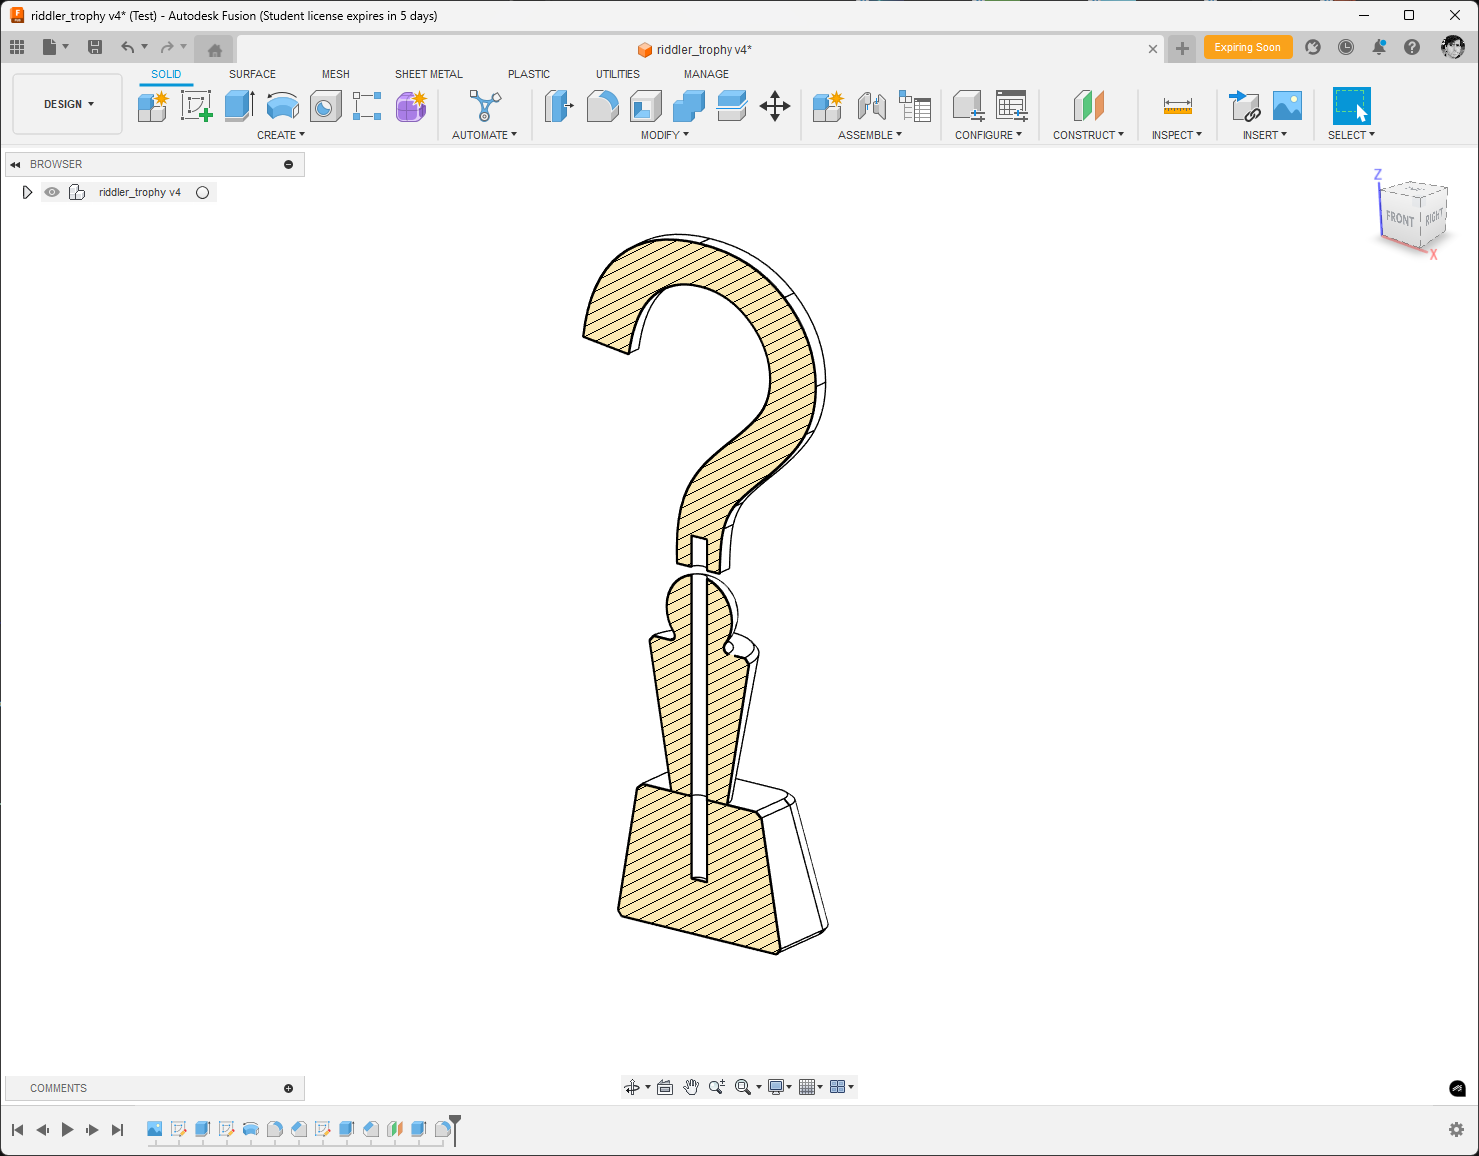This screenshot has width=1479, height=1156.
Task: Select the Combine tool
Action: [689, 106]
